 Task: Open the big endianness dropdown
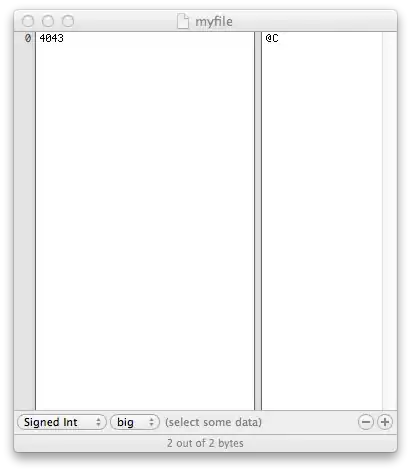point(135,422)
